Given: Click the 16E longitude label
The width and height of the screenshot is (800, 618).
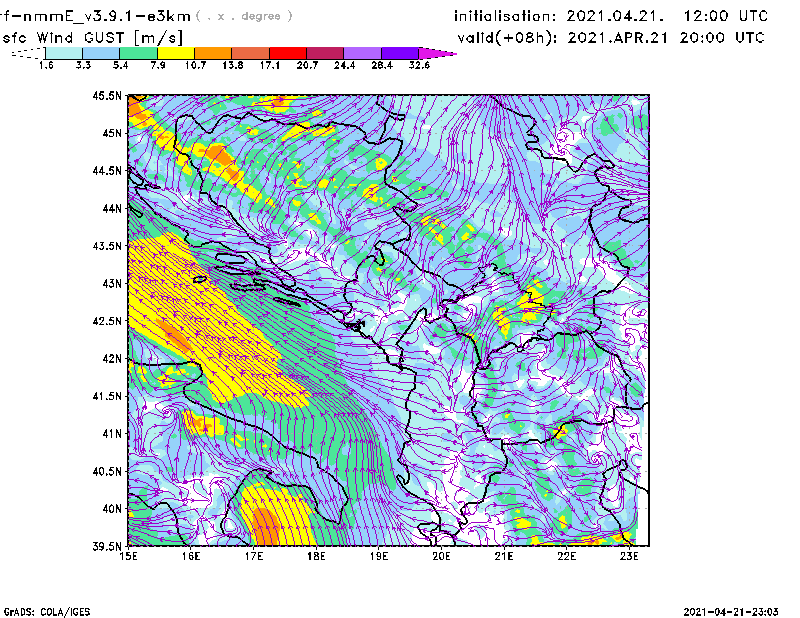Looking at the screenshot, I should click(191, 556).
